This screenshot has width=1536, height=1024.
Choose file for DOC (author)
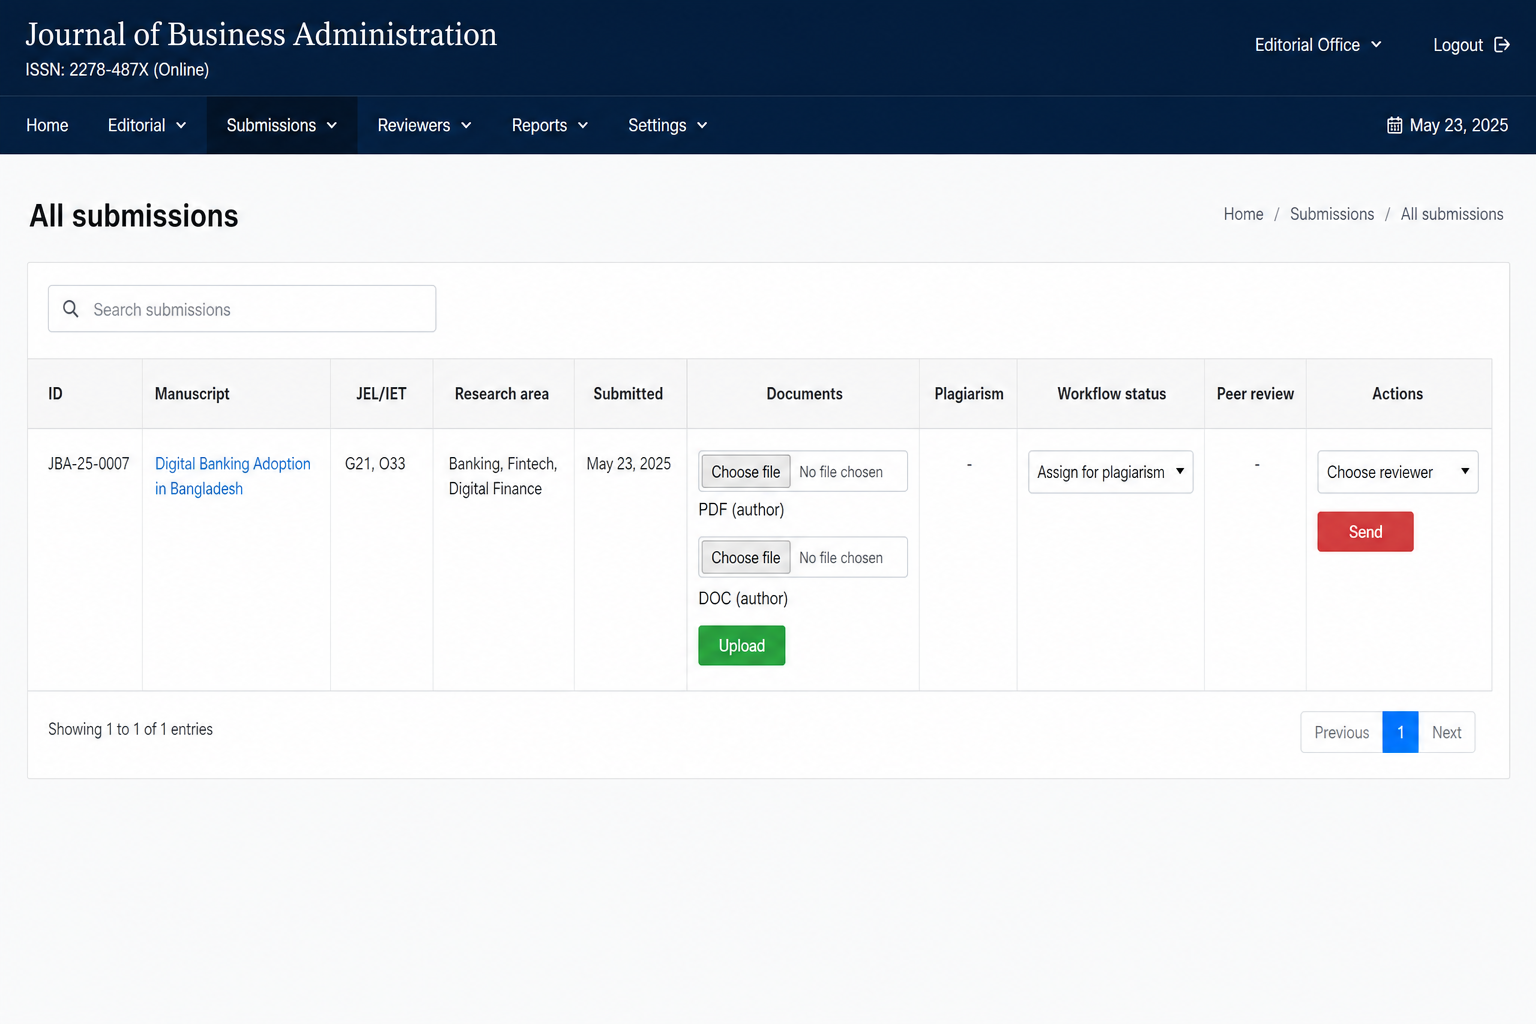pyautogui.click(x=746, y=558)
